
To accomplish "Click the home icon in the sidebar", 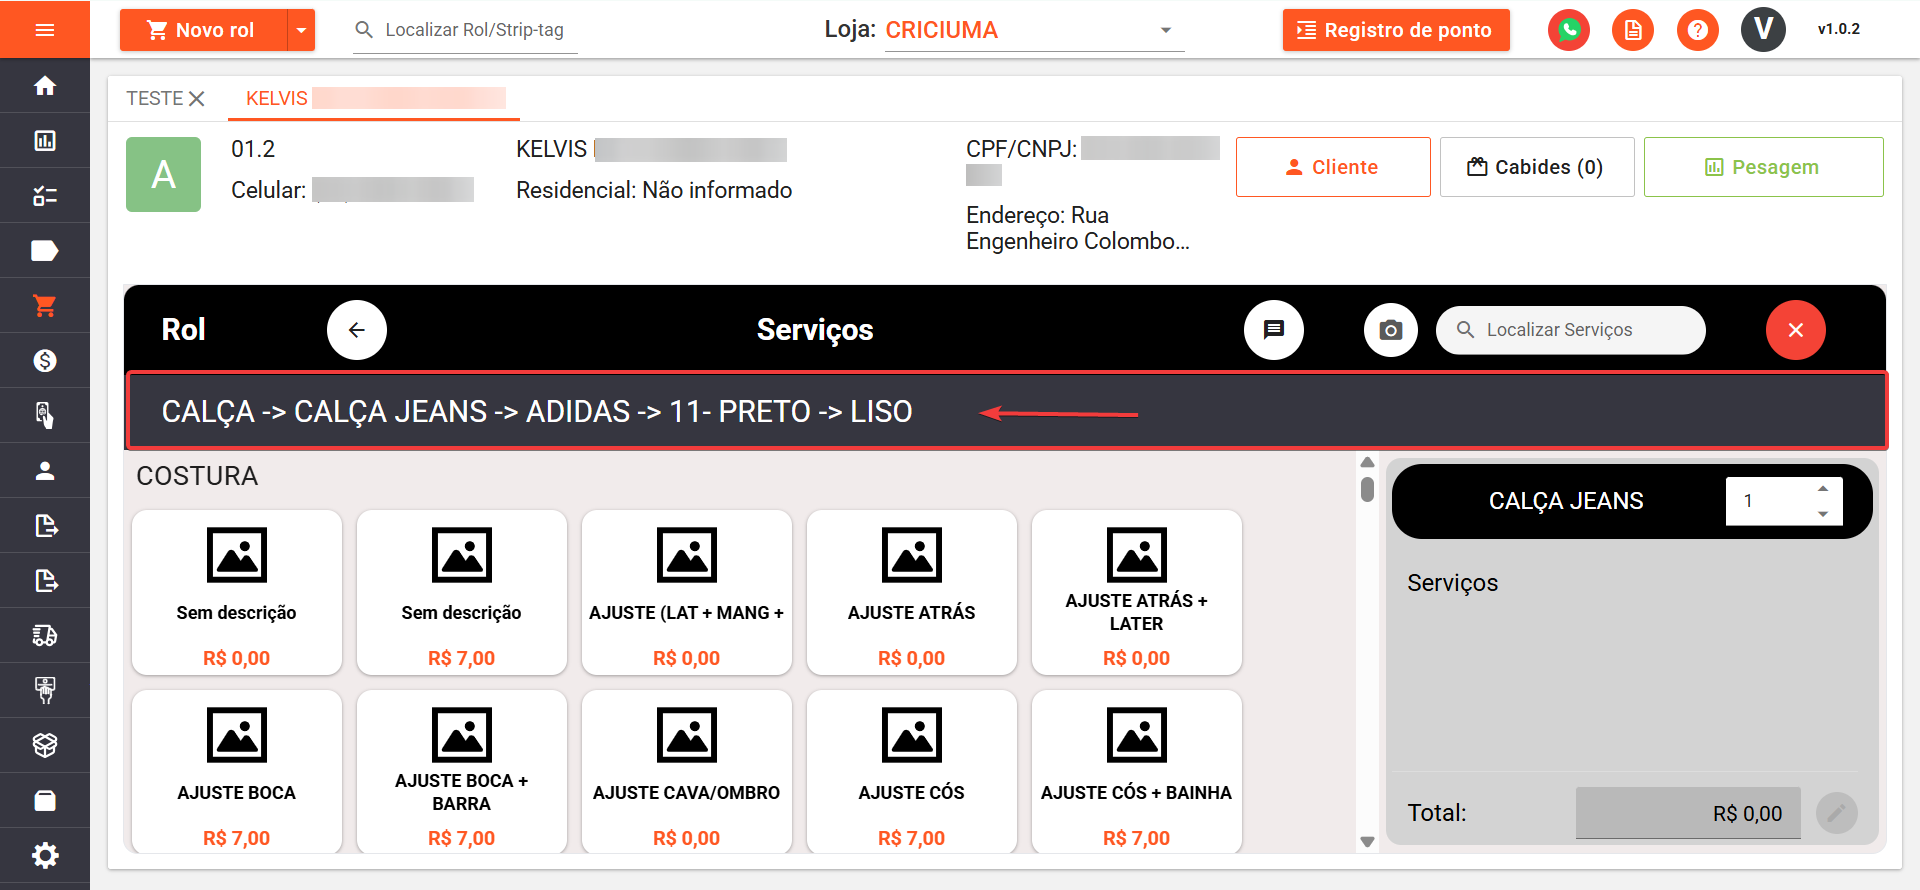I will coord(44,86).
